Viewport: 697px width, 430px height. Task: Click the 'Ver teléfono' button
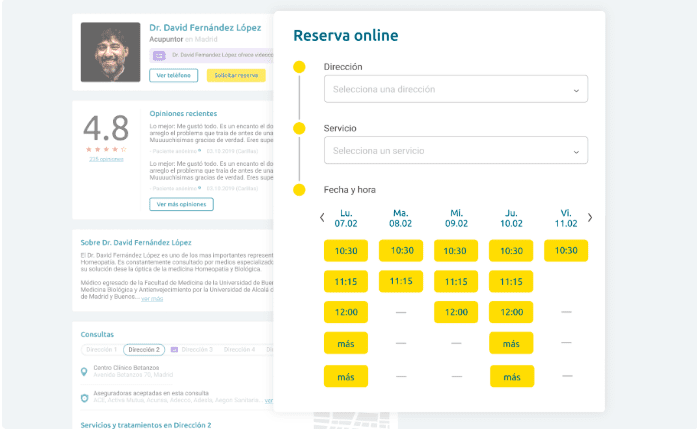(173, 76)
